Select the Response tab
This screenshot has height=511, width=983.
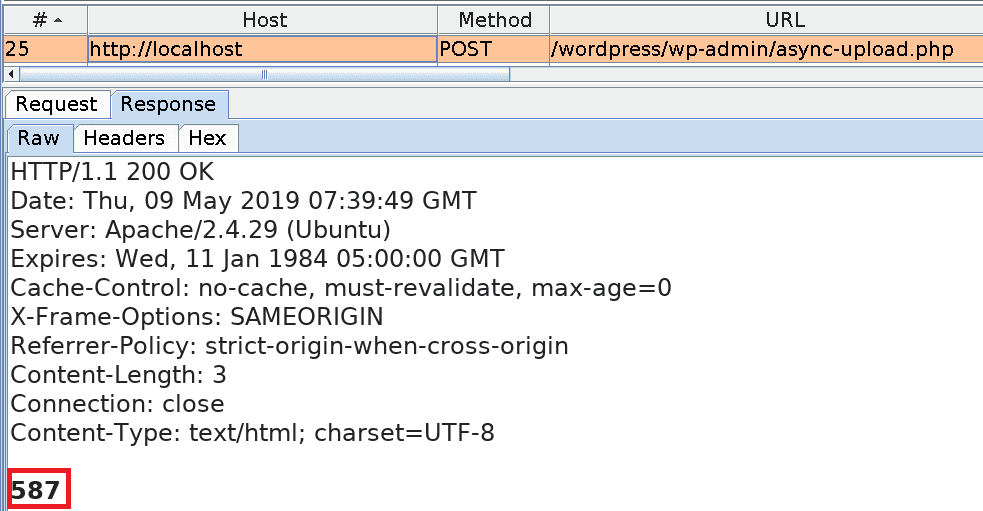click(168, 104)
